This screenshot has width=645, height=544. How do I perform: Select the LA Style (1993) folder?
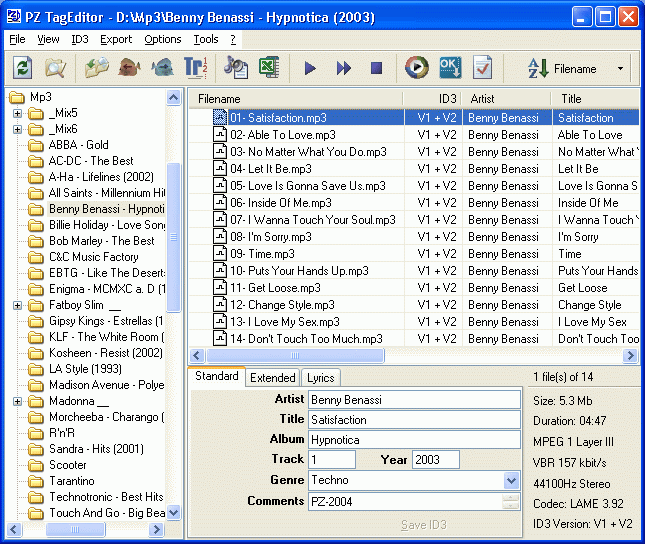click(x=85, y=369)
